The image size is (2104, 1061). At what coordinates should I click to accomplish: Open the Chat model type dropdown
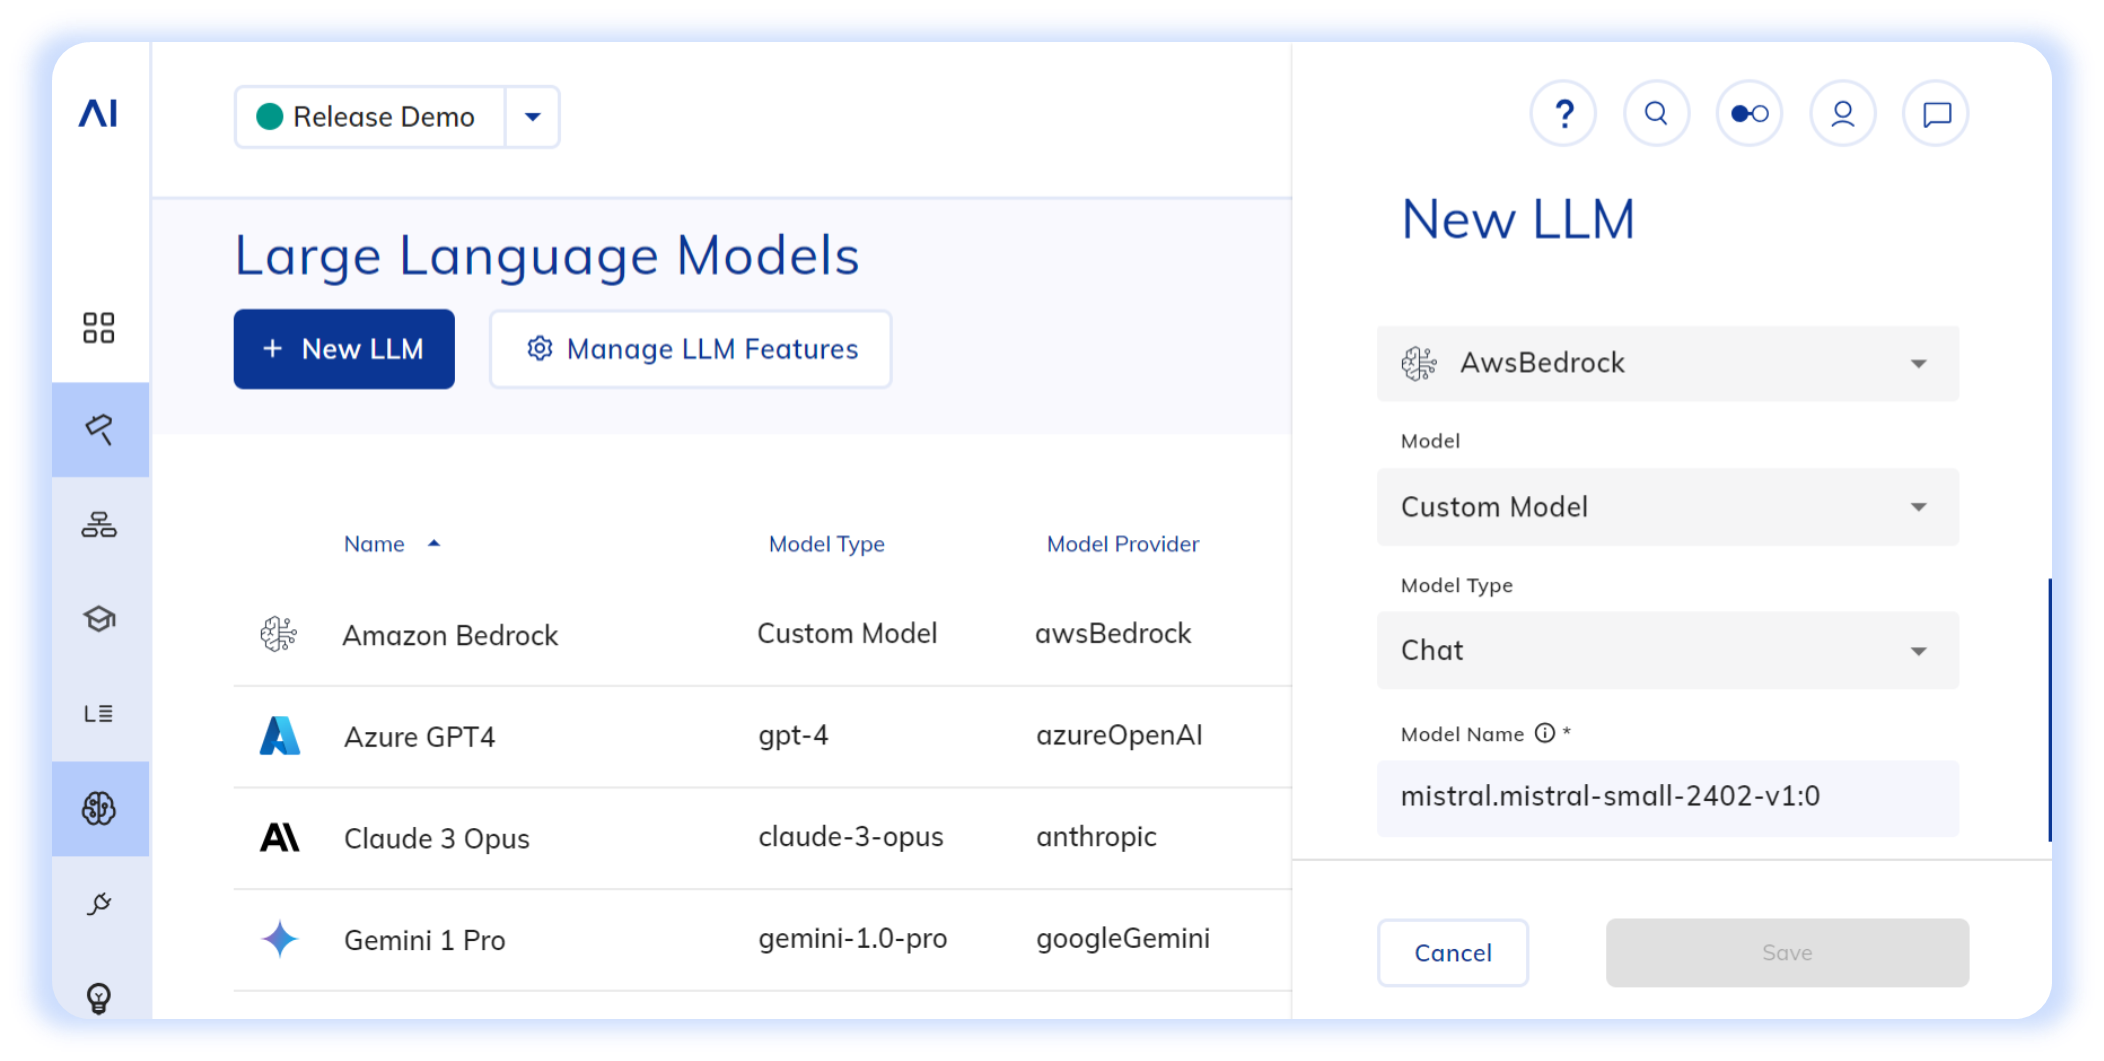click(1668, 651)
